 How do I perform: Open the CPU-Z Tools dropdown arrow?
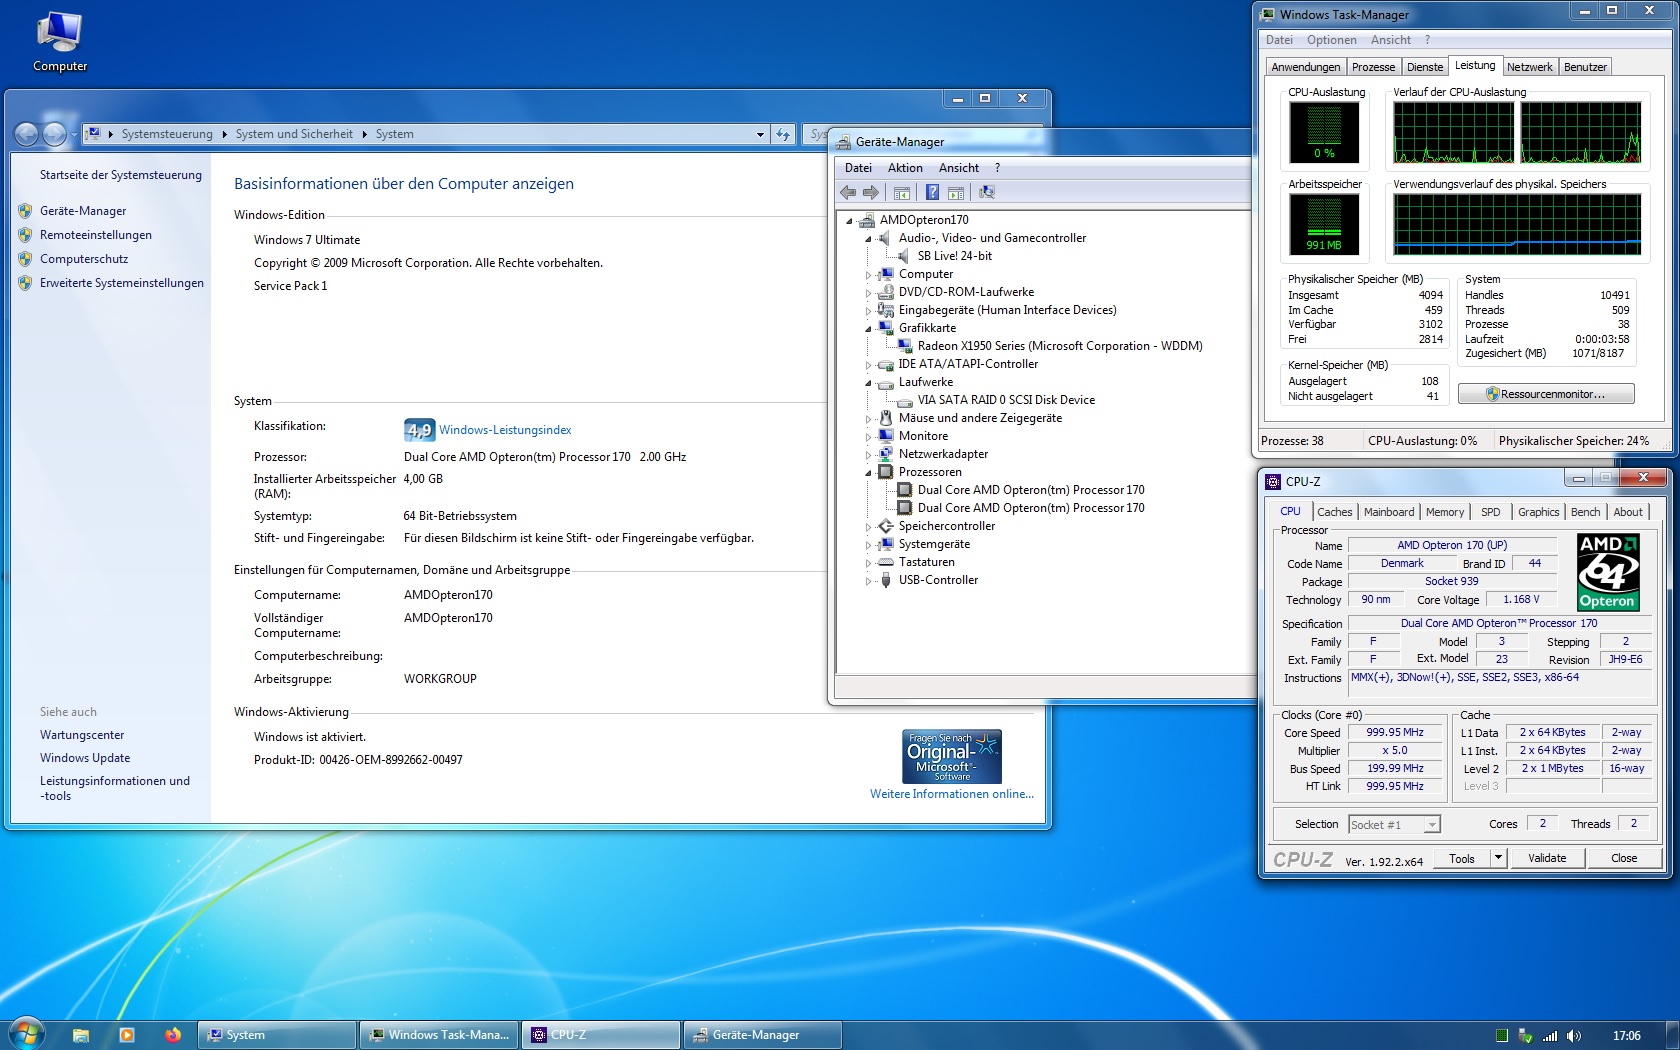pyautogui.click(x=1497, y=858)
